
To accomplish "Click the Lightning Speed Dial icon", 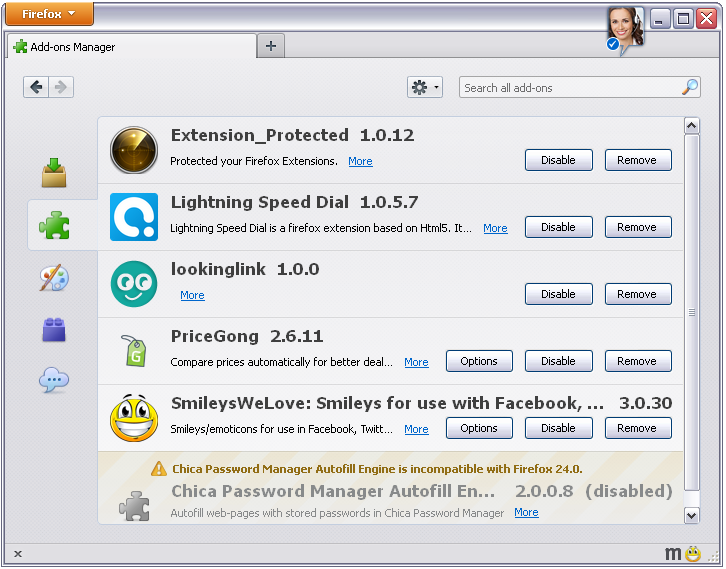I will click(x=134, y=217).
